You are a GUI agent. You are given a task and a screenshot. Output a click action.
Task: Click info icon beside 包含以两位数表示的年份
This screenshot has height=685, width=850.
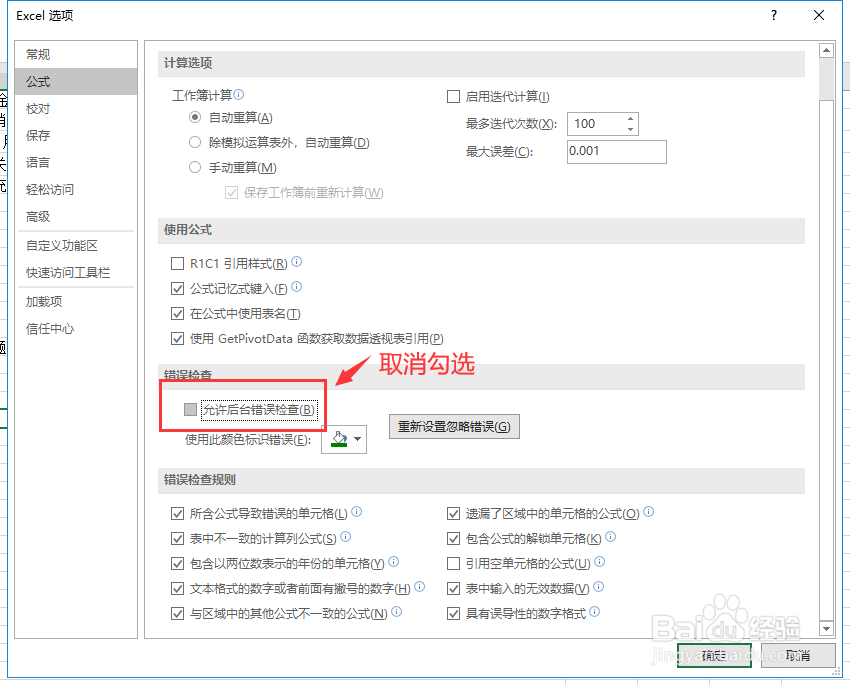pyautogui.click(x=394, y=561)
